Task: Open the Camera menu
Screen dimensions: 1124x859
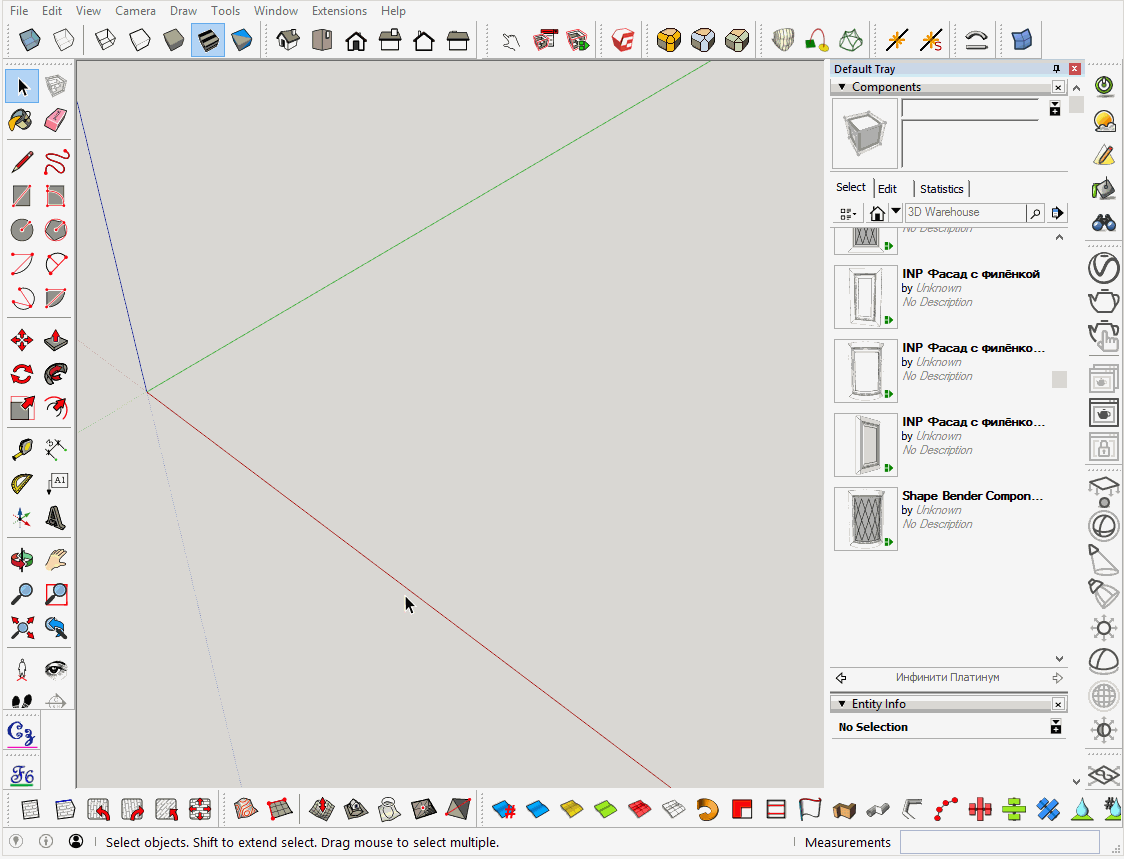Action: pos(135,11)
